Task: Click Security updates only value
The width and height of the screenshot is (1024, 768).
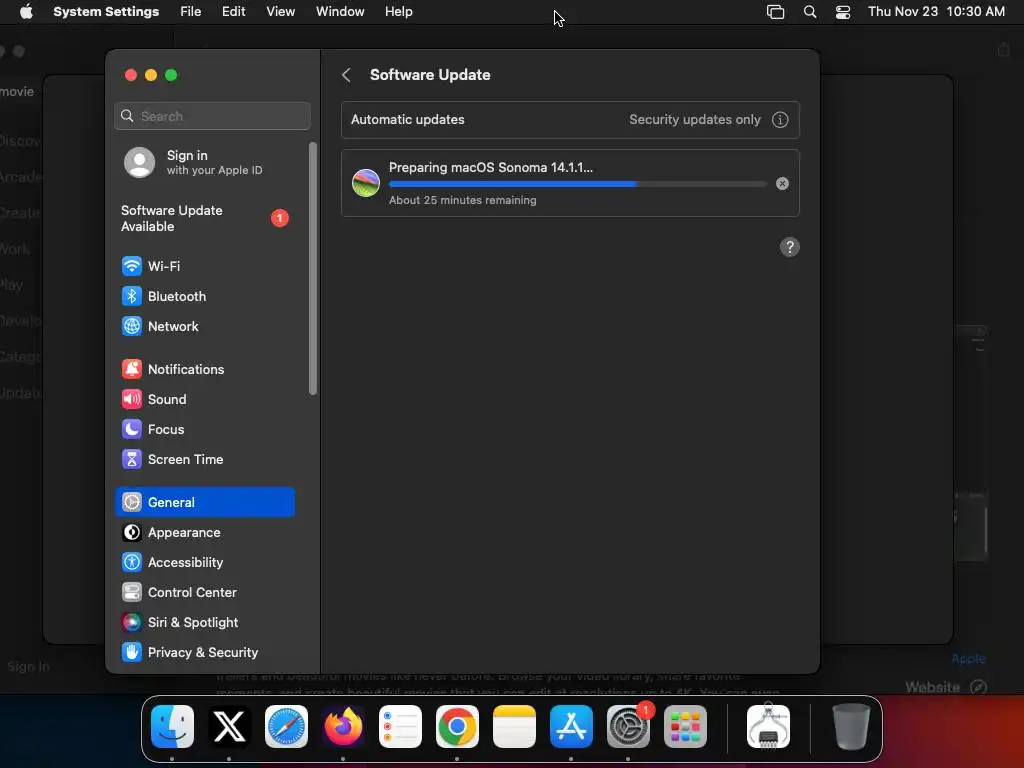Action: point(695,120)
